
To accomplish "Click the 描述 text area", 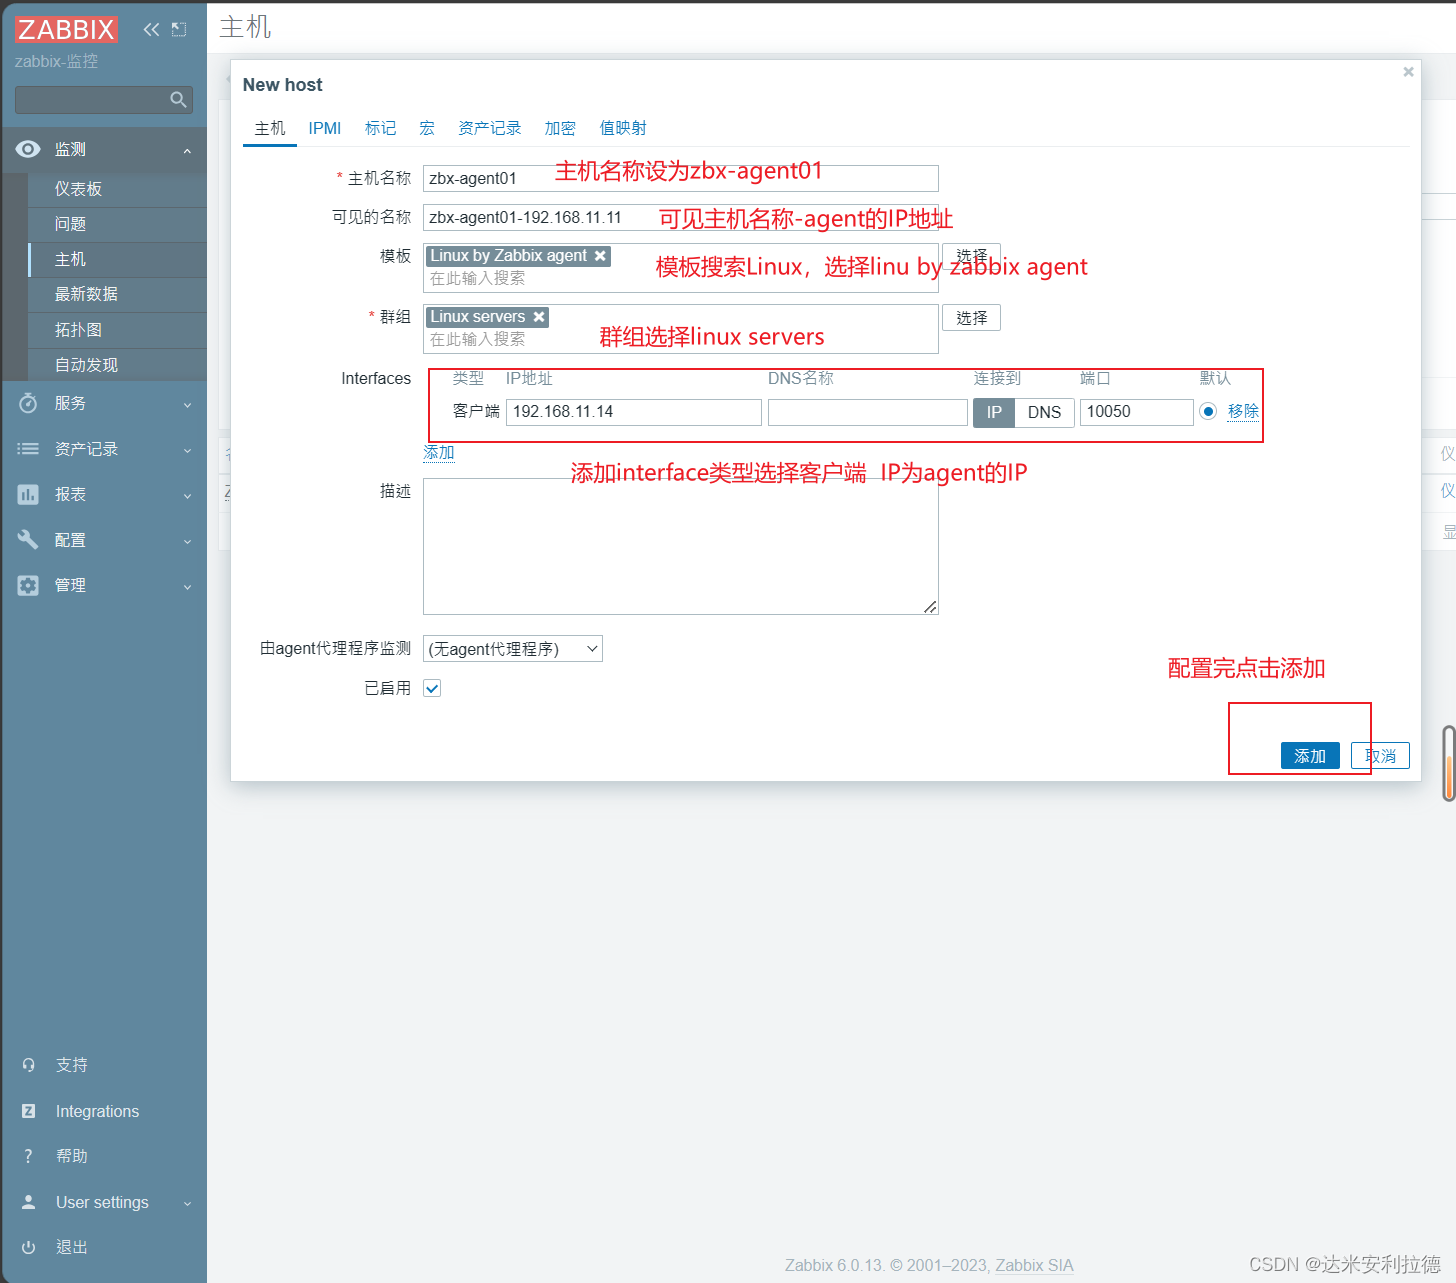I will (681, 546).
